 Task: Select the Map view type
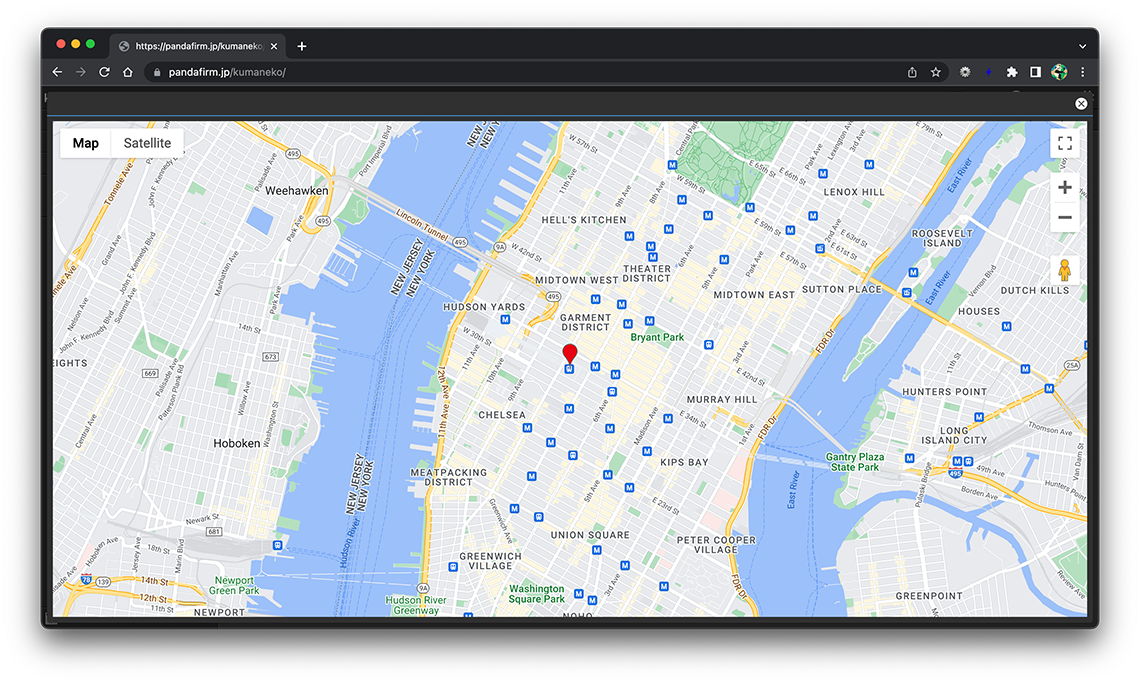click(86, 143)
